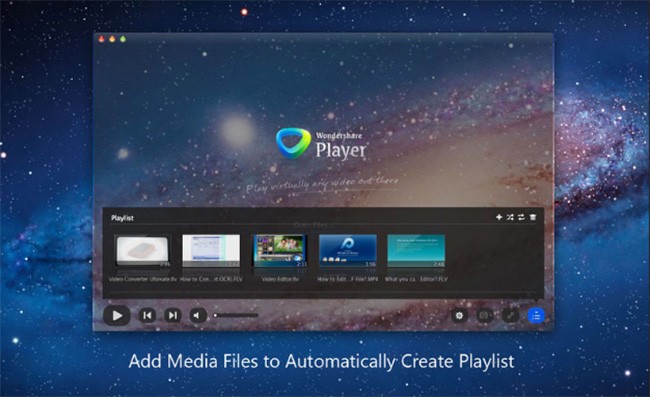Mute audio with the speaker icon
Viewport: 650px width, 397px height.
198,315
